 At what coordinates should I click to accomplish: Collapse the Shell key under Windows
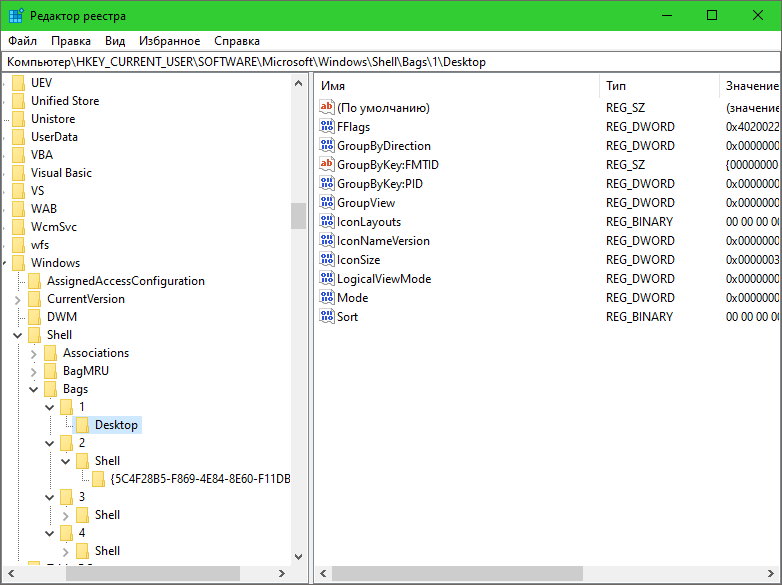click(x=18, y=335)
